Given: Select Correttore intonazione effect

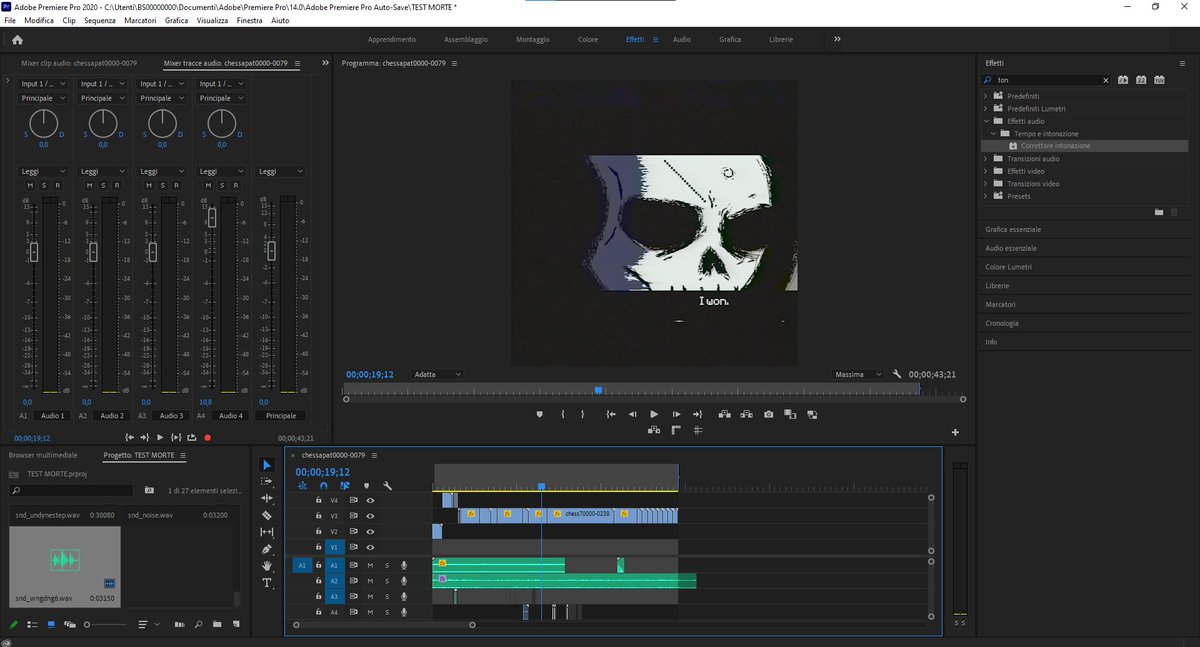Looking at the screenshot, I should [1056, 146].
